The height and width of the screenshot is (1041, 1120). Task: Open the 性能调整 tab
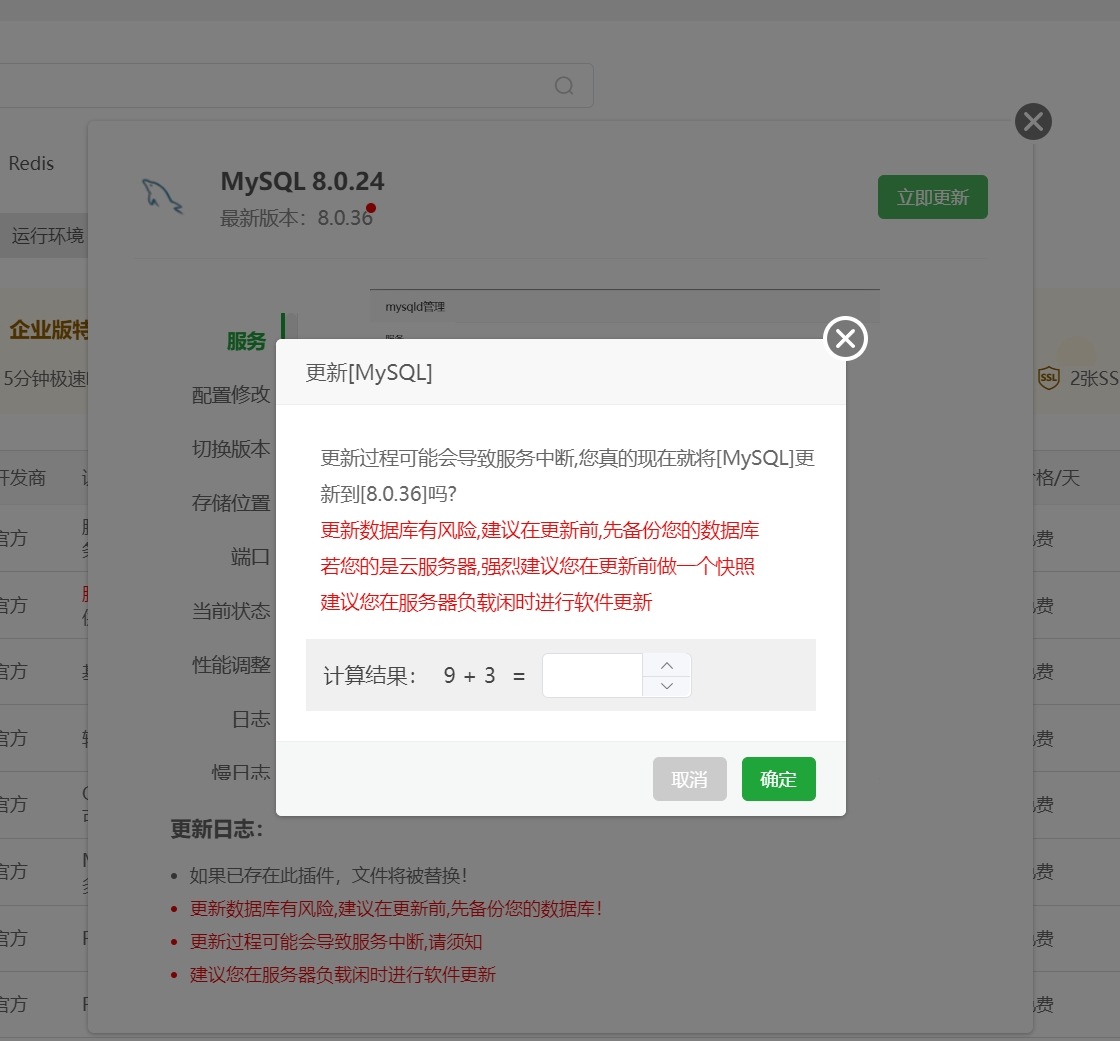(x=231, y=665)
